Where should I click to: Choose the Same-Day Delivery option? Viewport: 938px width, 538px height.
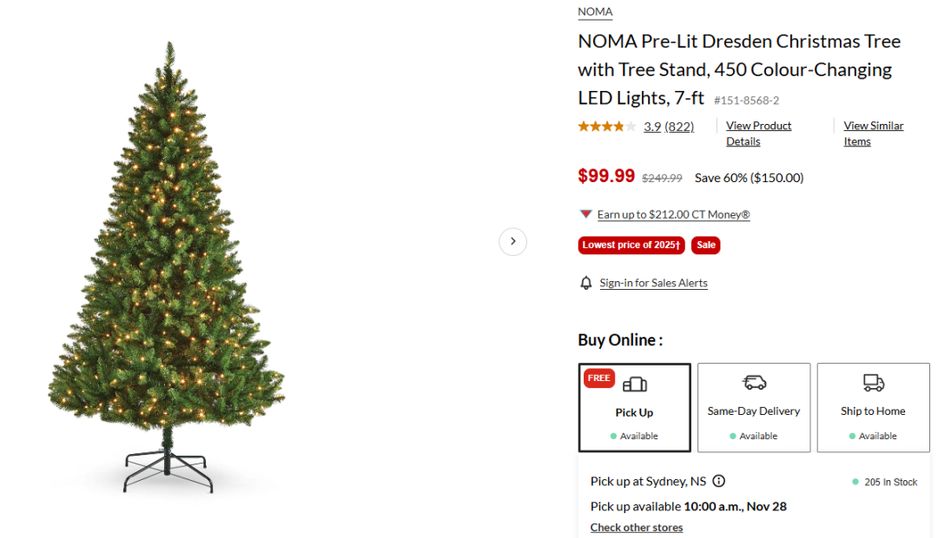754,407
